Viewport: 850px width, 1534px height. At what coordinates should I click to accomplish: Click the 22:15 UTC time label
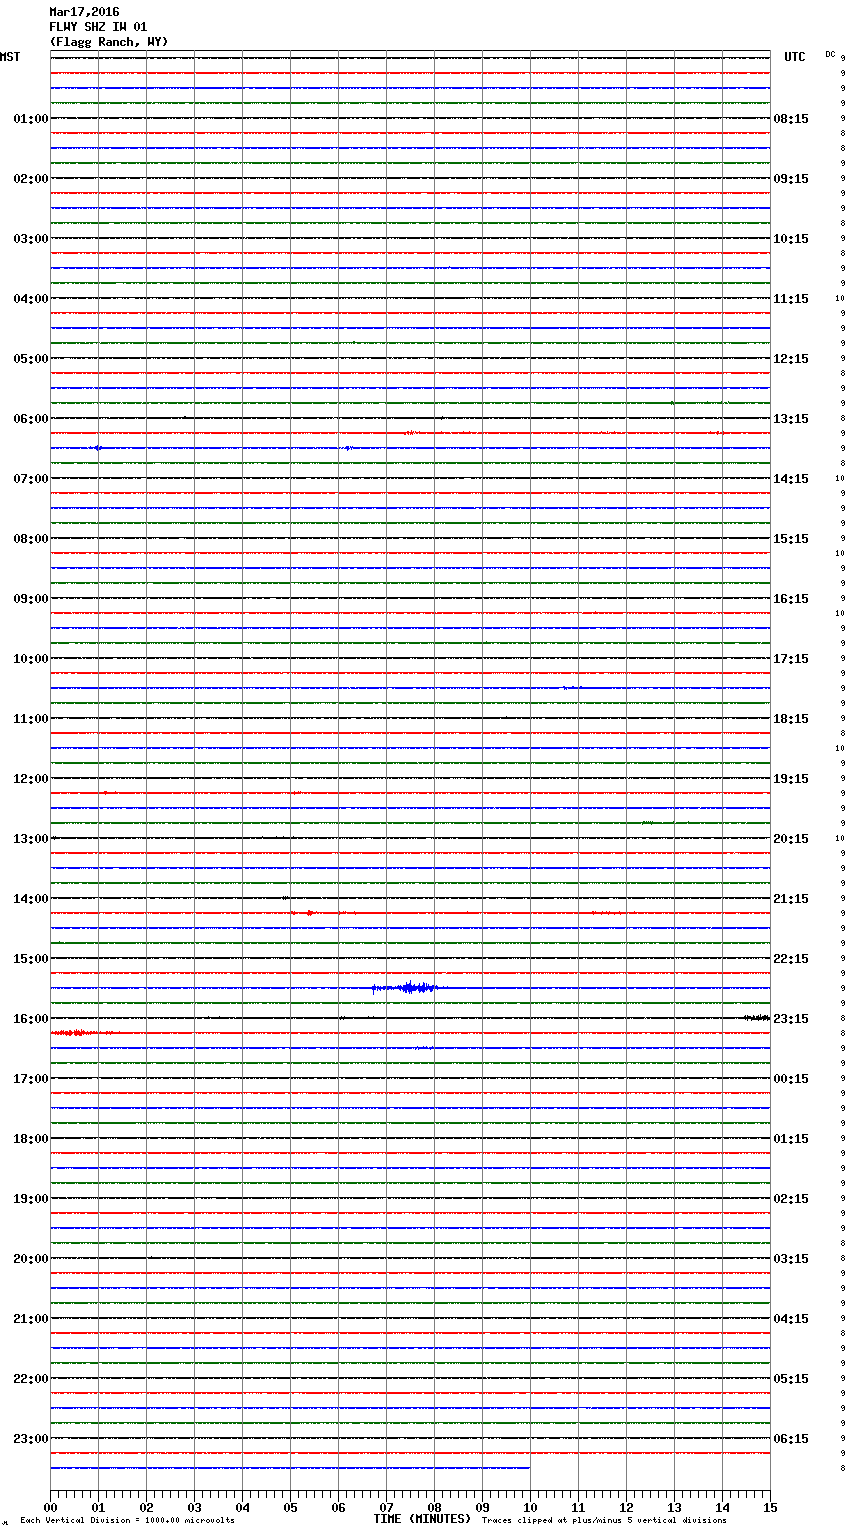[791, 959]
